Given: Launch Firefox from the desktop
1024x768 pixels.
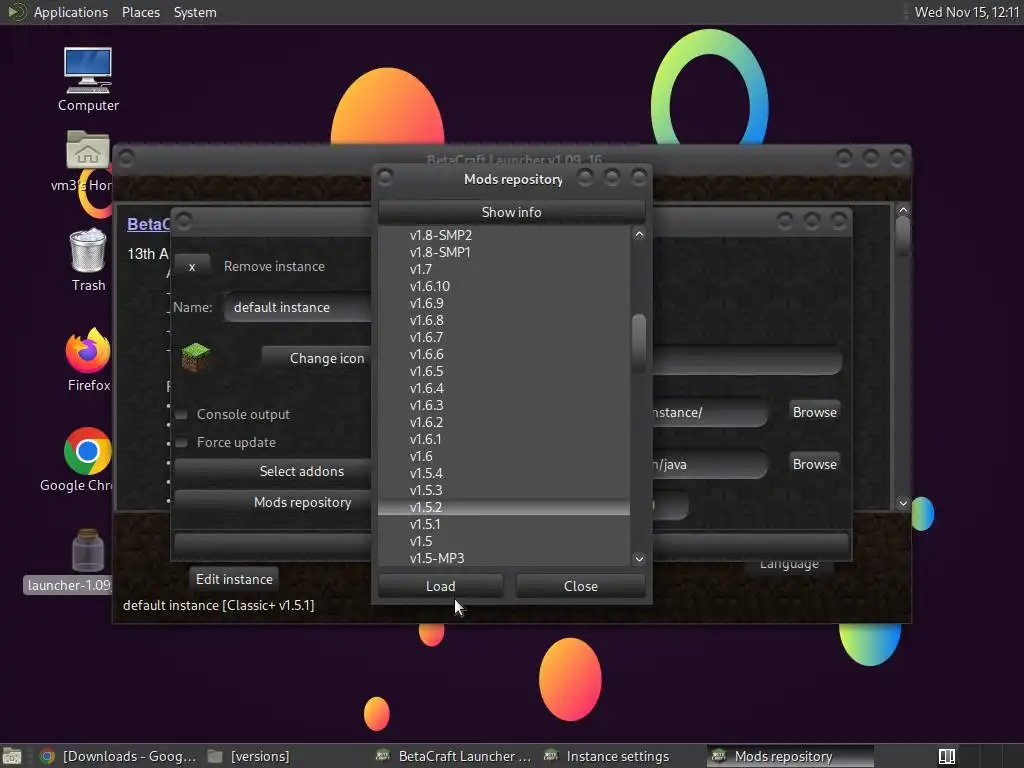Looking at the screenshot, I should point(88,351).
